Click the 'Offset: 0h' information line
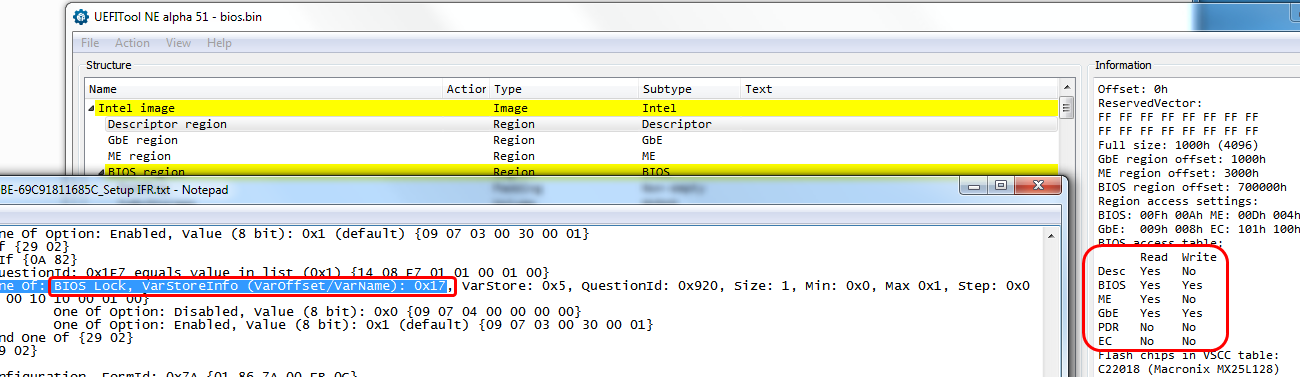Viewport: 1300px width, 377px height. (1134, 89)
